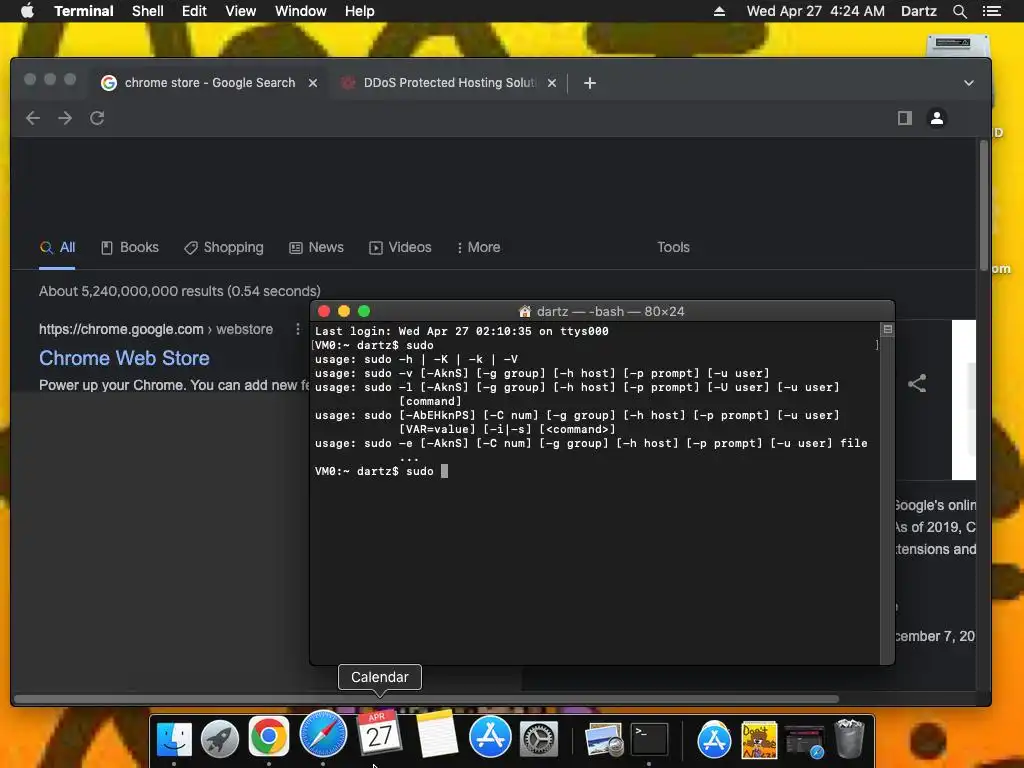Open the Help menu
This screenshot has height=768, width=1024.
[359, 11]
